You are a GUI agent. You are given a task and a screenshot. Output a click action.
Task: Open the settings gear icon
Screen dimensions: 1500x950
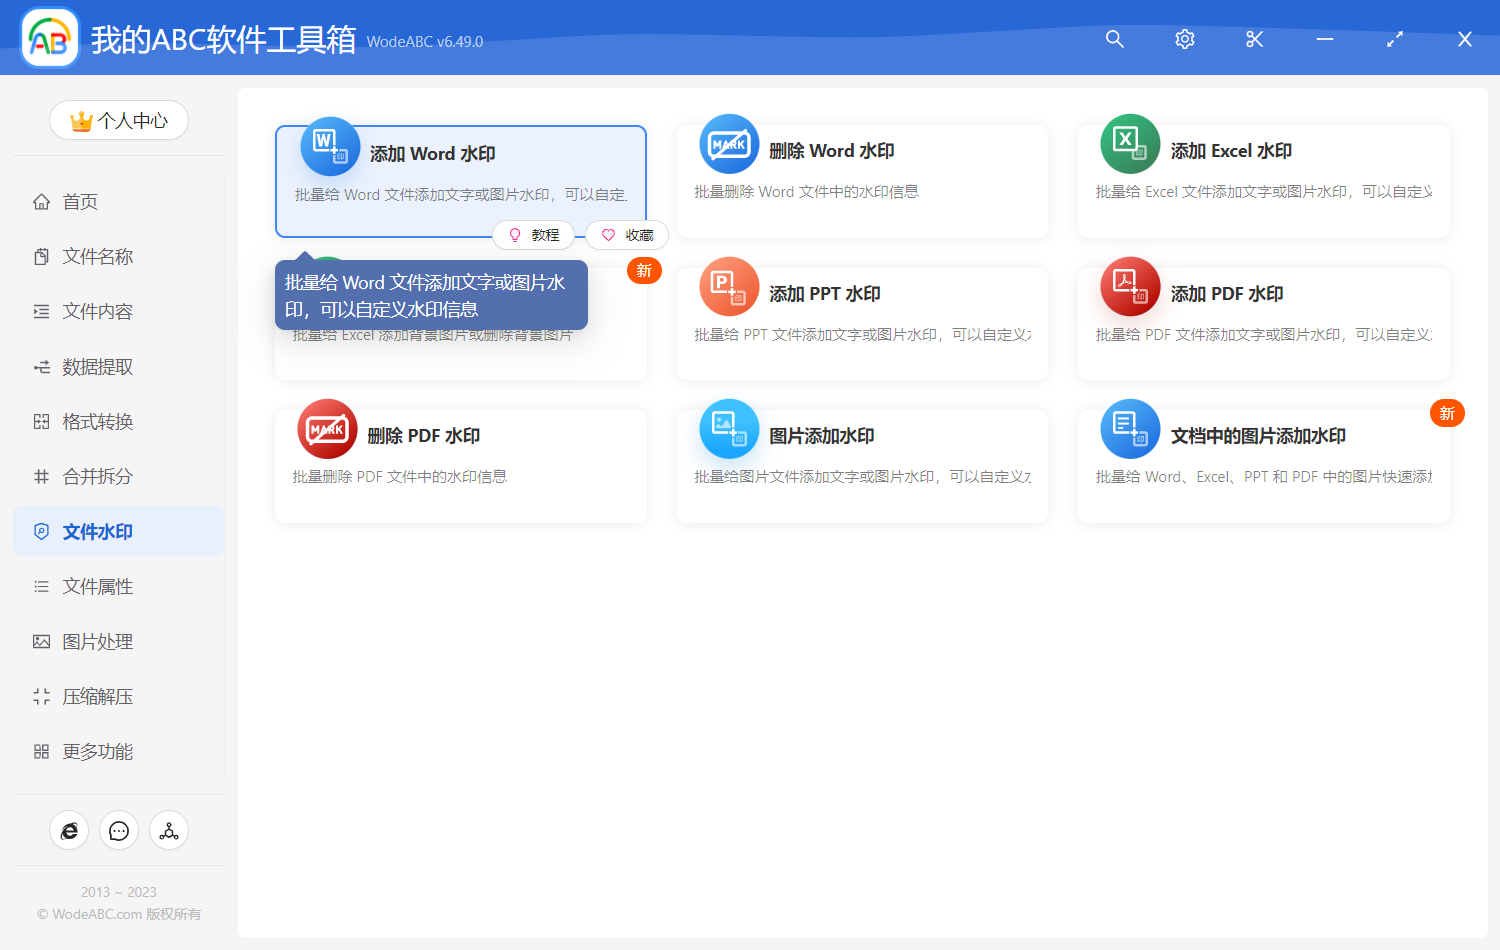tap(1184, 39)
